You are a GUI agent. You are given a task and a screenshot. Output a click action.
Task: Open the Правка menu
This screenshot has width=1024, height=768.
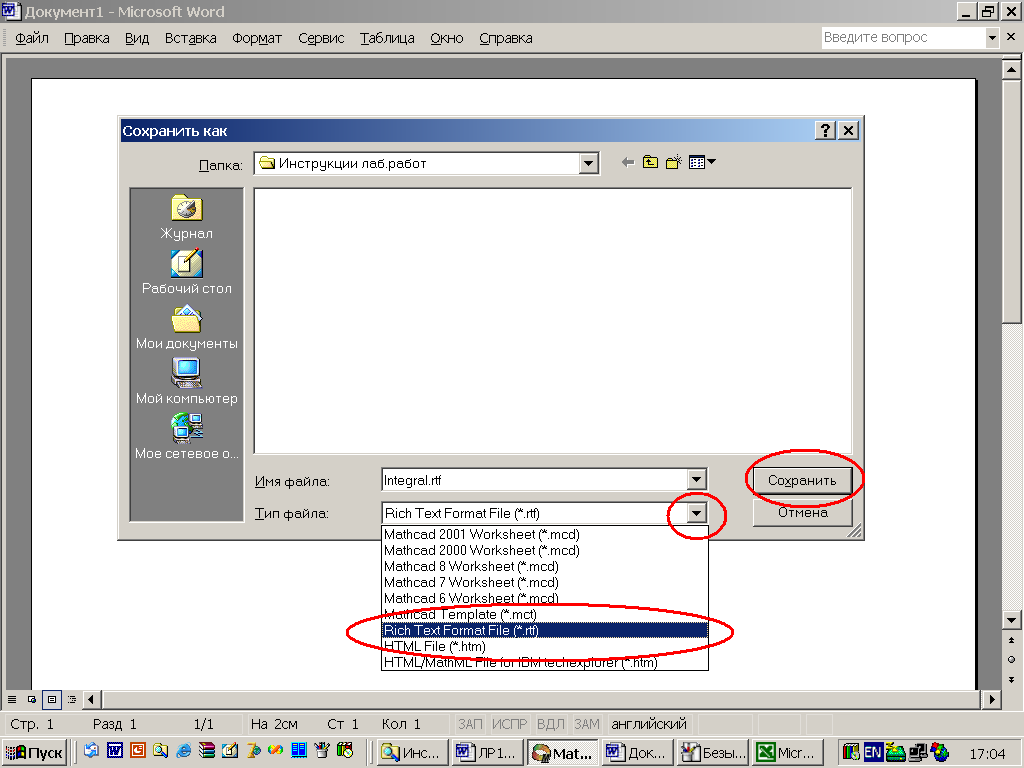click(87, 39)
